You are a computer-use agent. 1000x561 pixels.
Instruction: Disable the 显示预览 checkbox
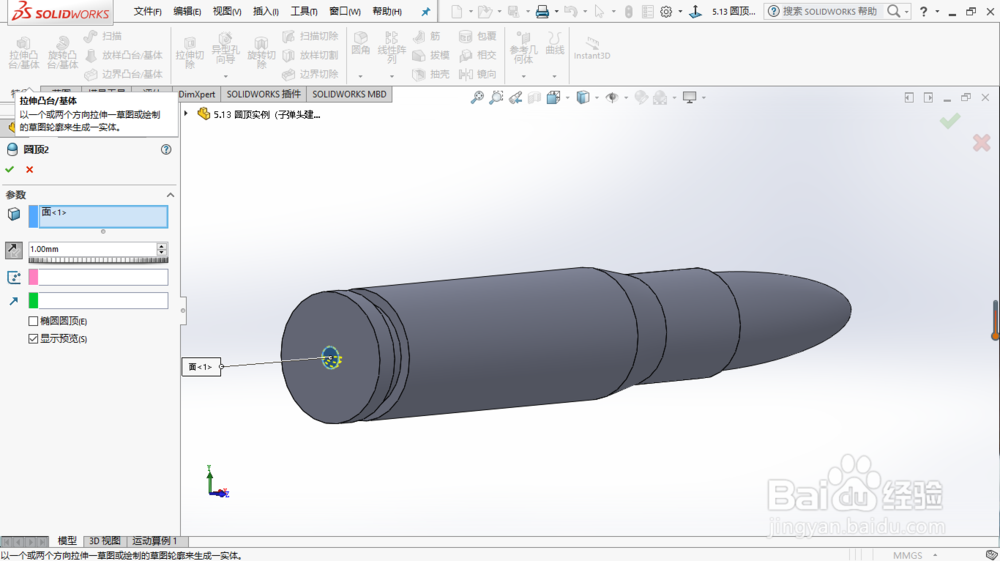pyautogui.click(x=33, y=339)
